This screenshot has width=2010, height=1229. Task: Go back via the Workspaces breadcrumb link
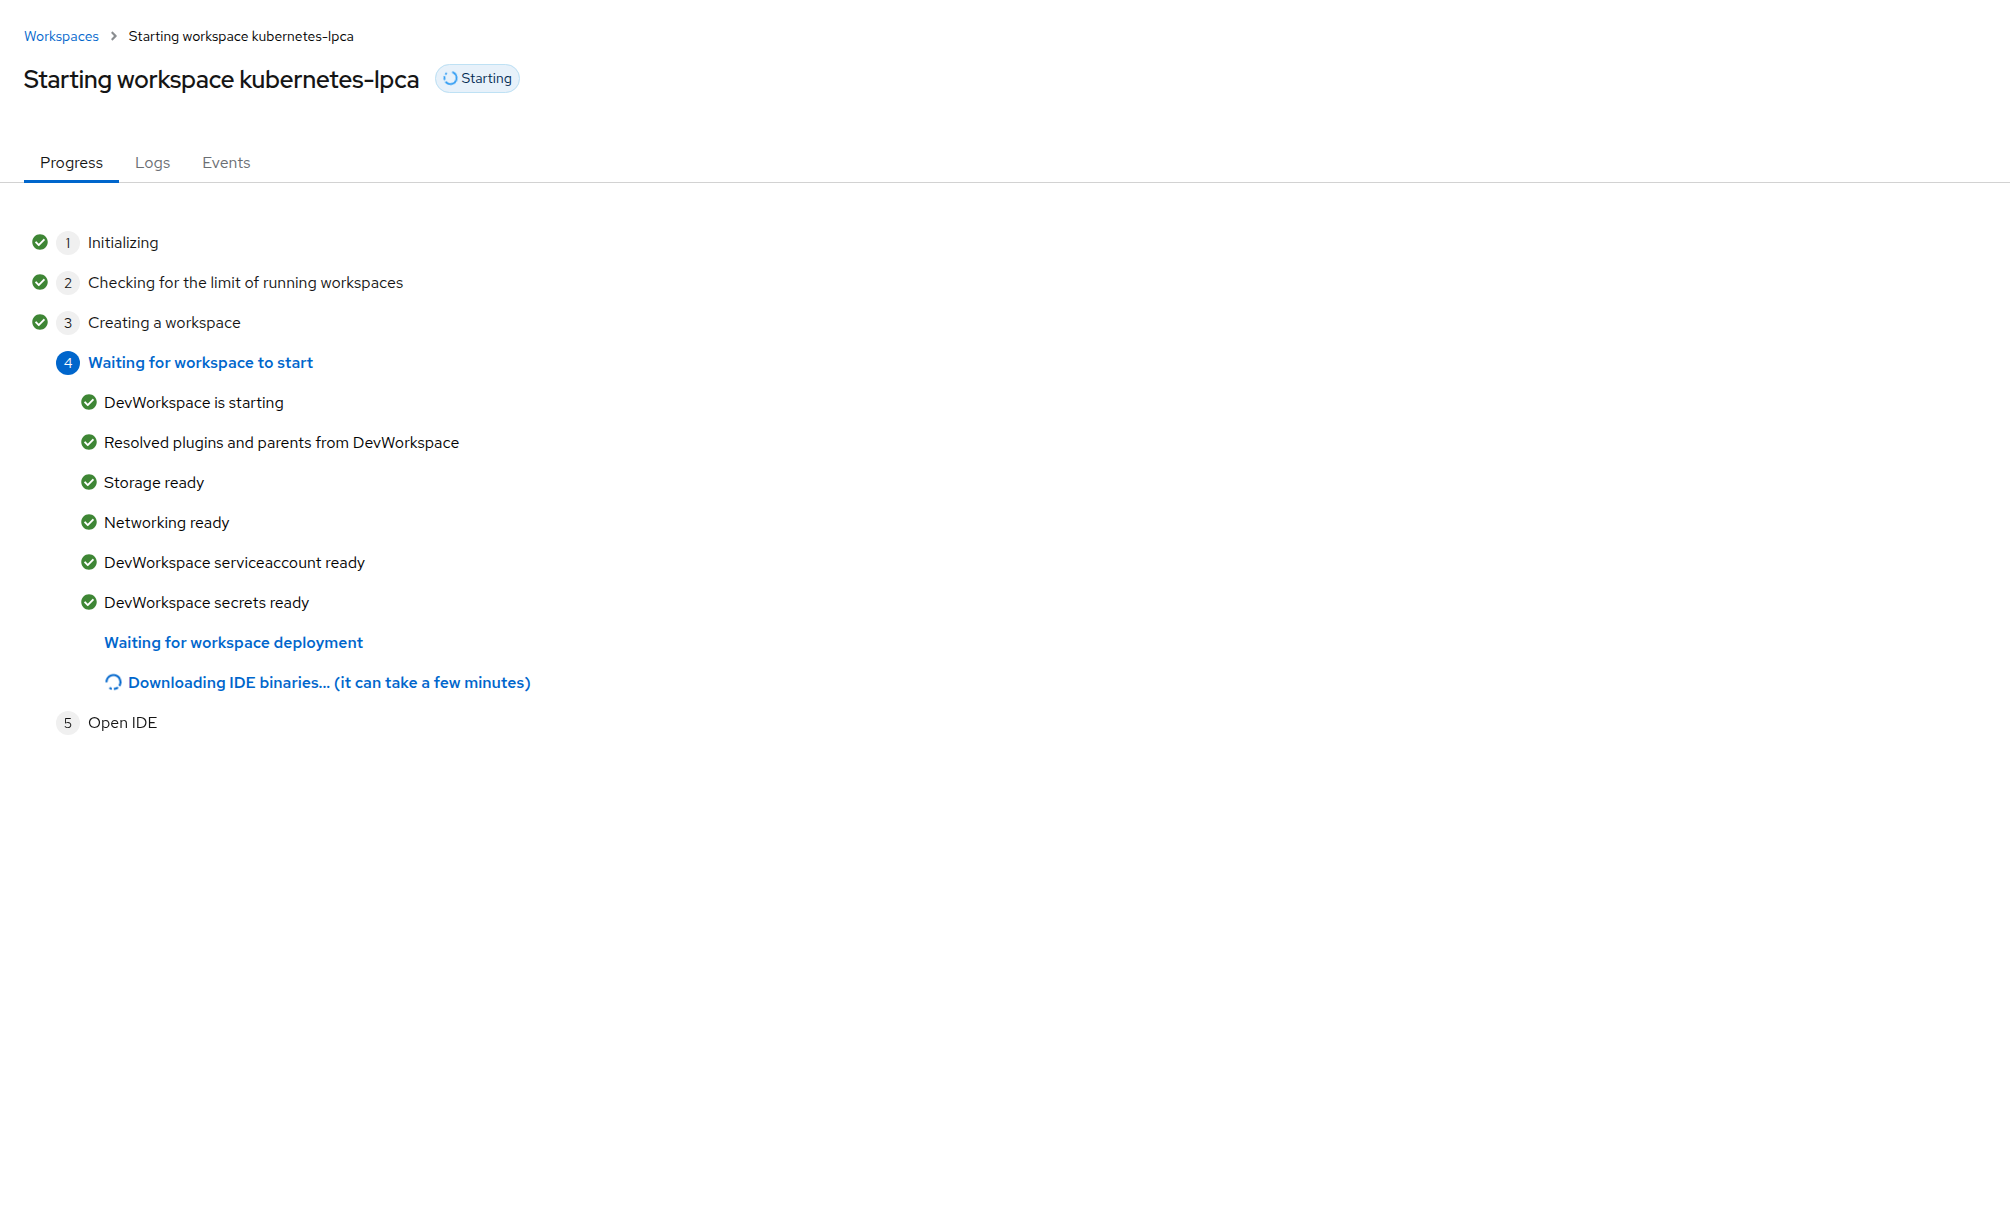(x=61, y=36)
